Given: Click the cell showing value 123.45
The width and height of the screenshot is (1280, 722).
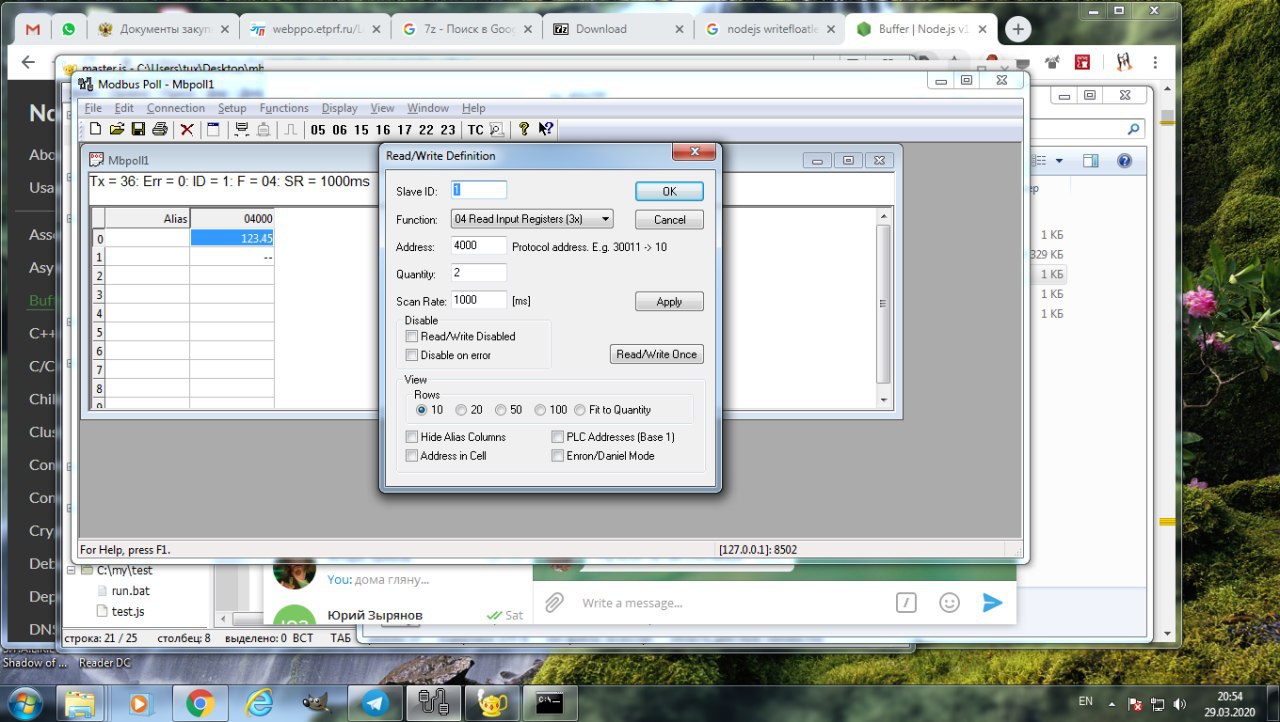Looking at the screenshot, I should coord(232,238).
